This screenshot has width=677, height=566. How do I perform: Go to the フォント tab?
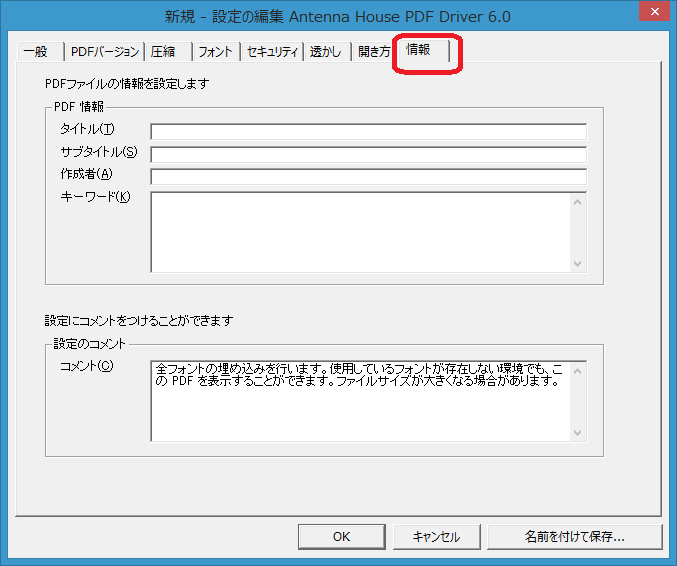tap(216, 52)
